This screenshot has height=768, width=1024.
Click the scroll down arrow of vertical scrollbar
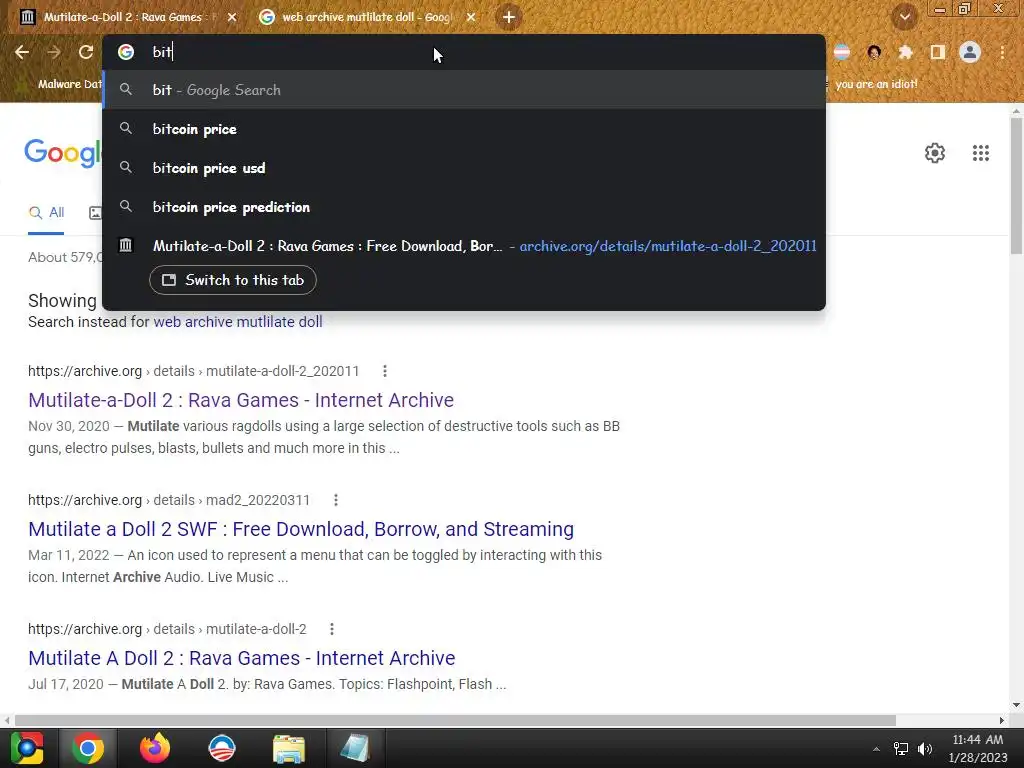coord(1017,705)
